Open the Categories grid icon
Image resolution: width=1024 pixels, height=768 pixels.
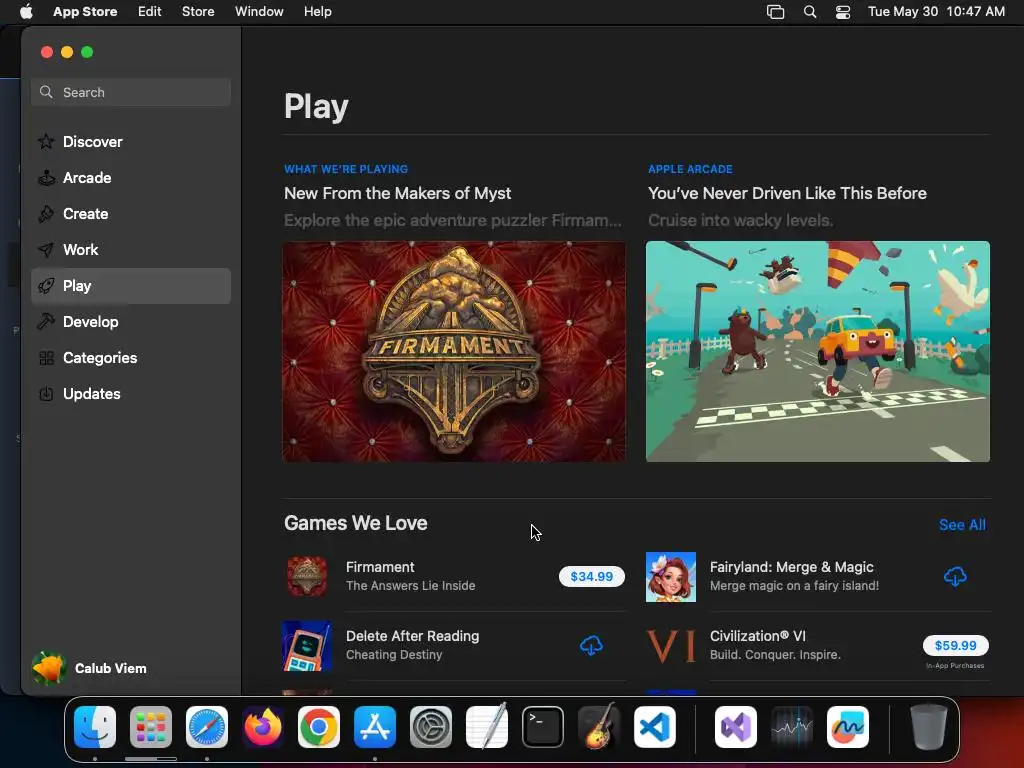[46, 358]
